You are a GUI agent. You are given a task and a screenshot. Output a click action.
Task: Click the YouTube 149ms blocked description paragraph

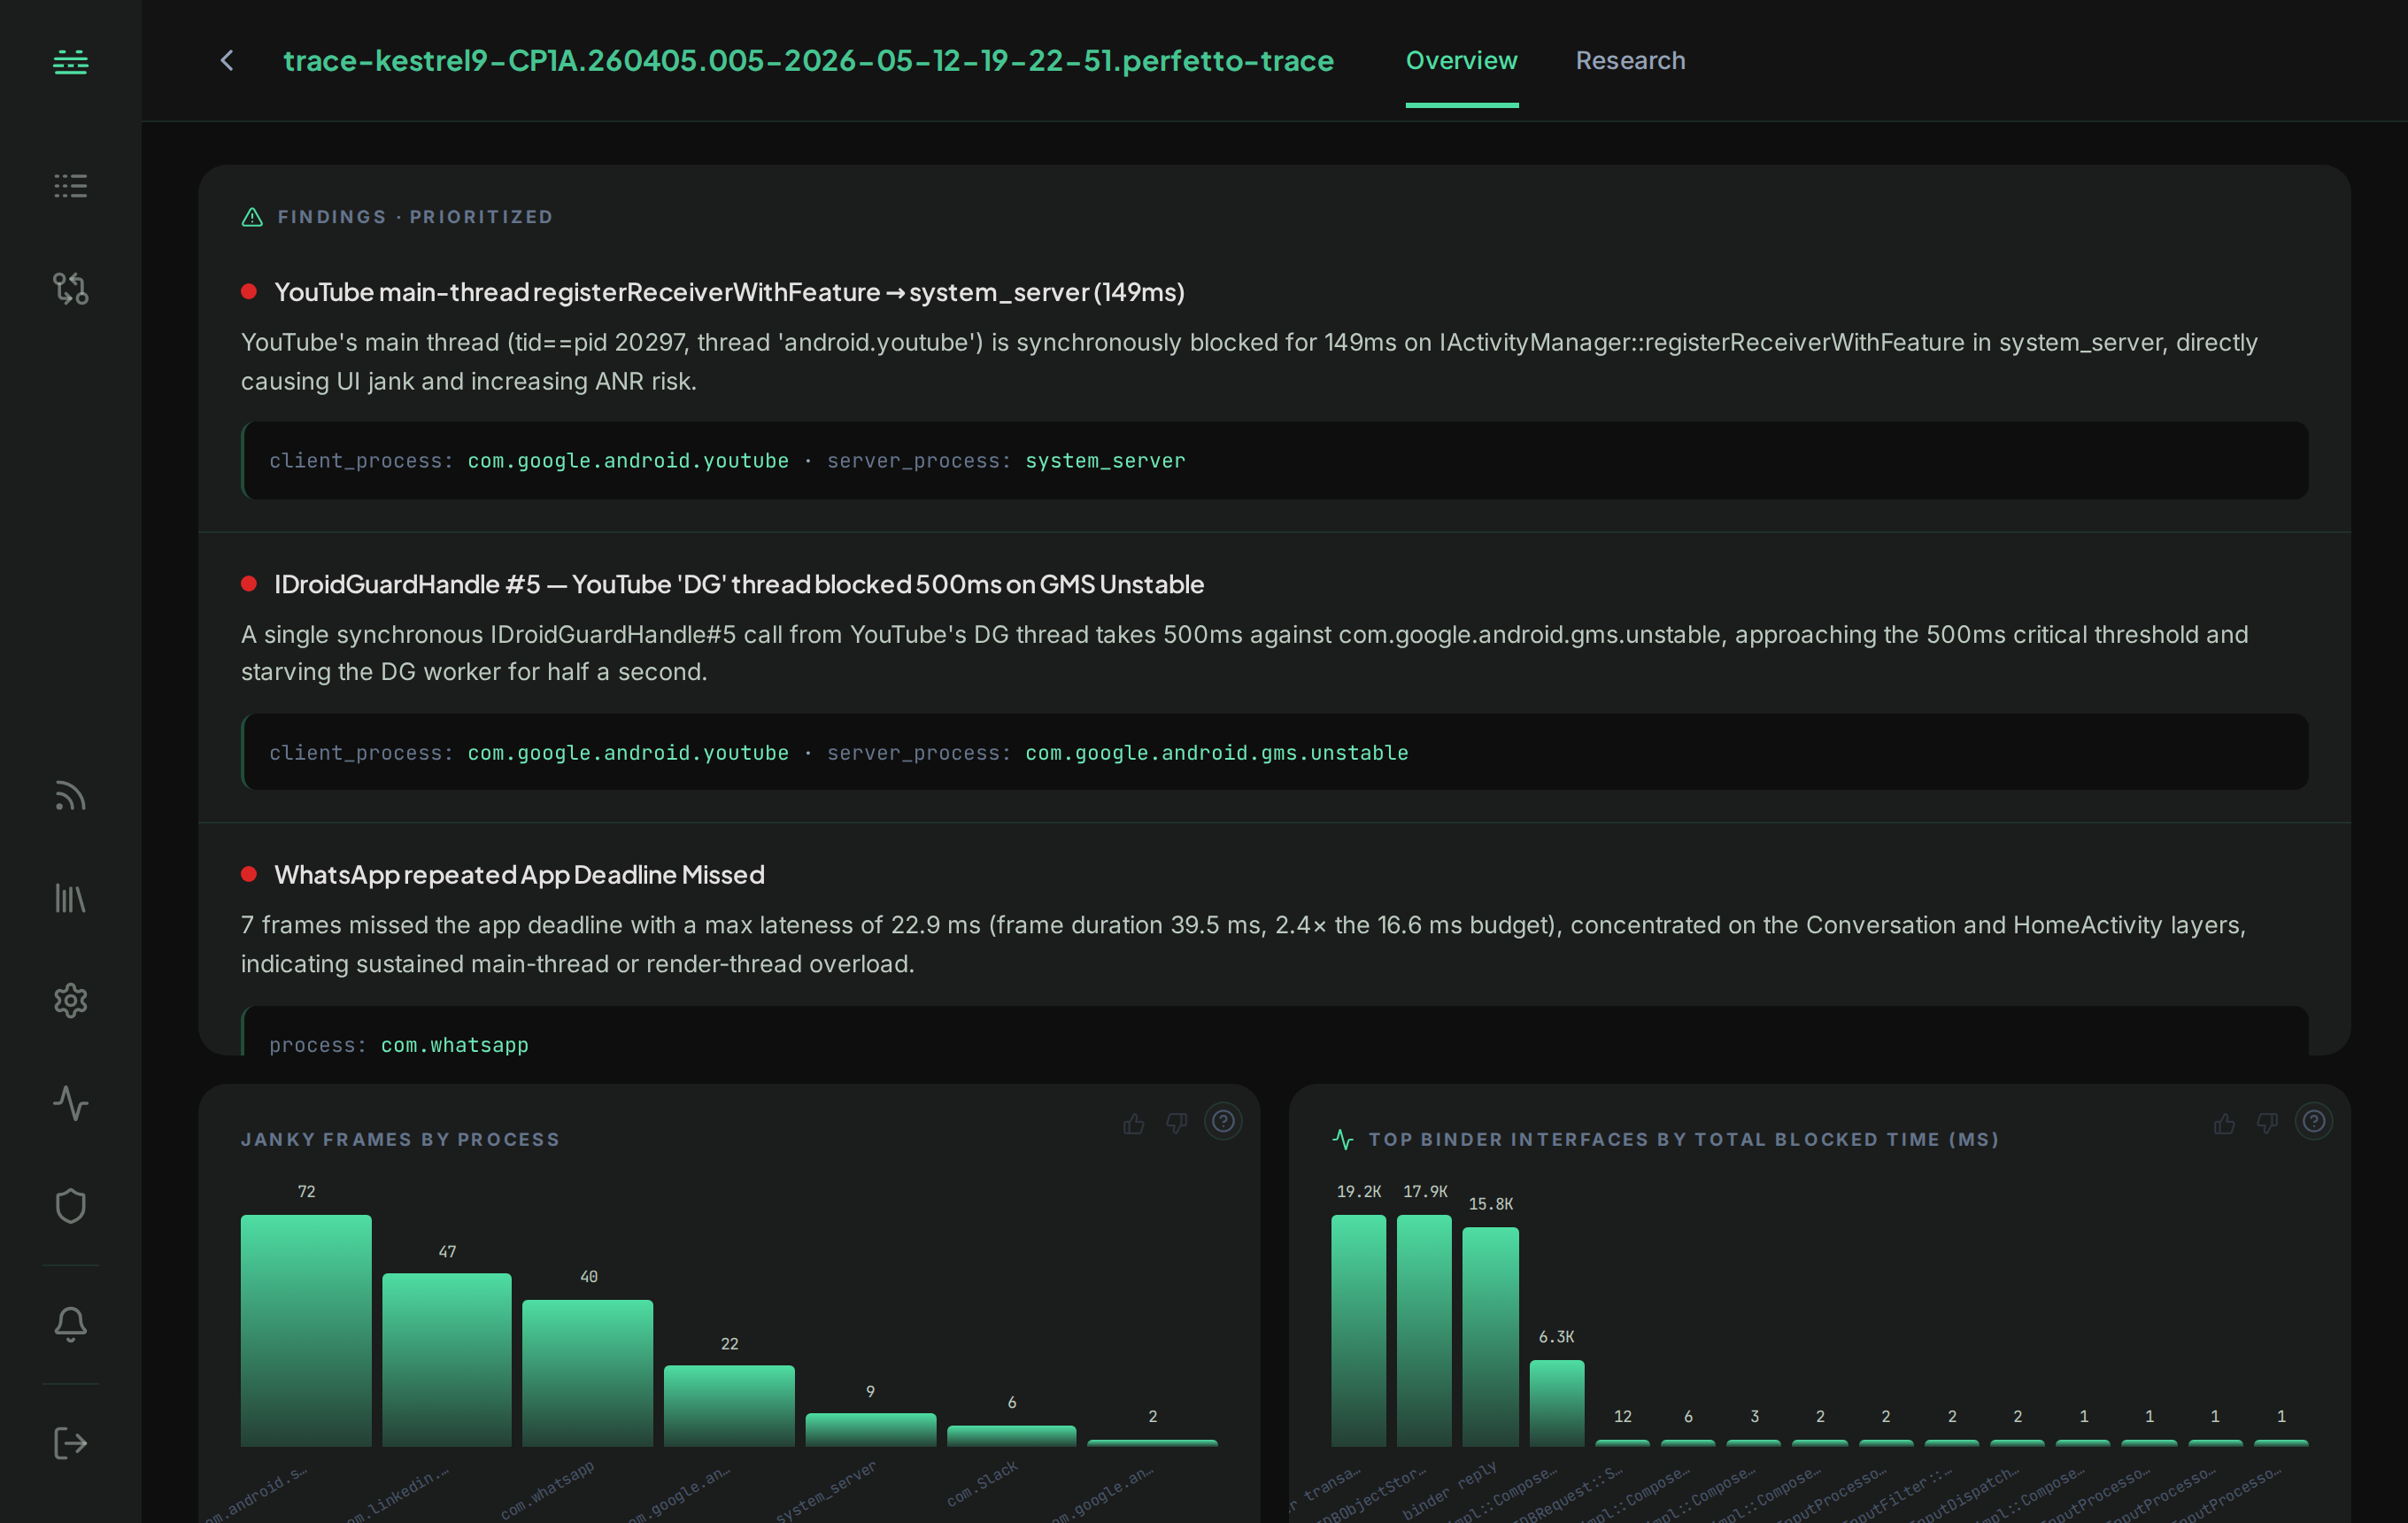click(x=1249, y=361)
